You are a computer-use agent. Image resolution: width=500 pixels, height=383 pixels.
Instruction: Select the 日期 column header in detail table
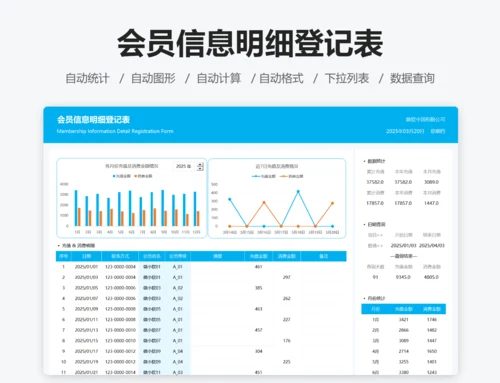click(x=86, y=256)
